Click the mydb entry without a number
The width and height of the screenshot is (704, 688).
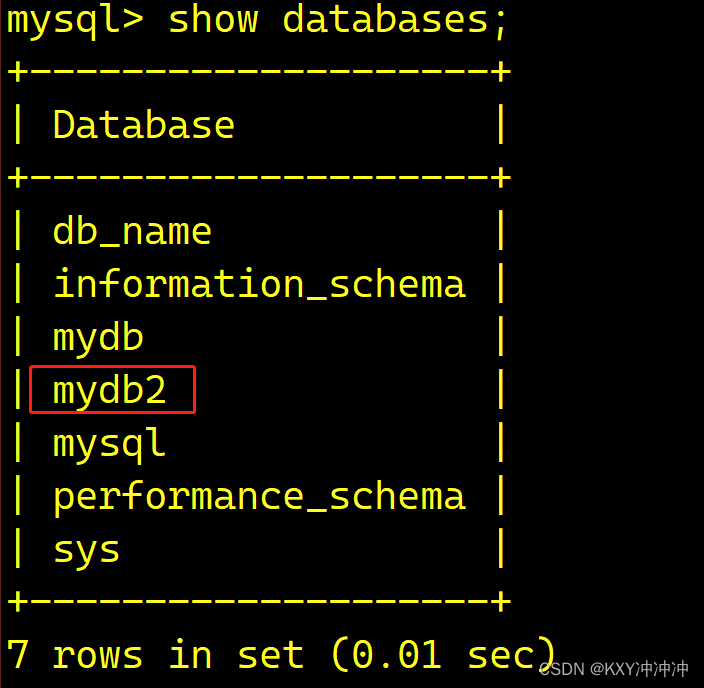click(98, 338)
